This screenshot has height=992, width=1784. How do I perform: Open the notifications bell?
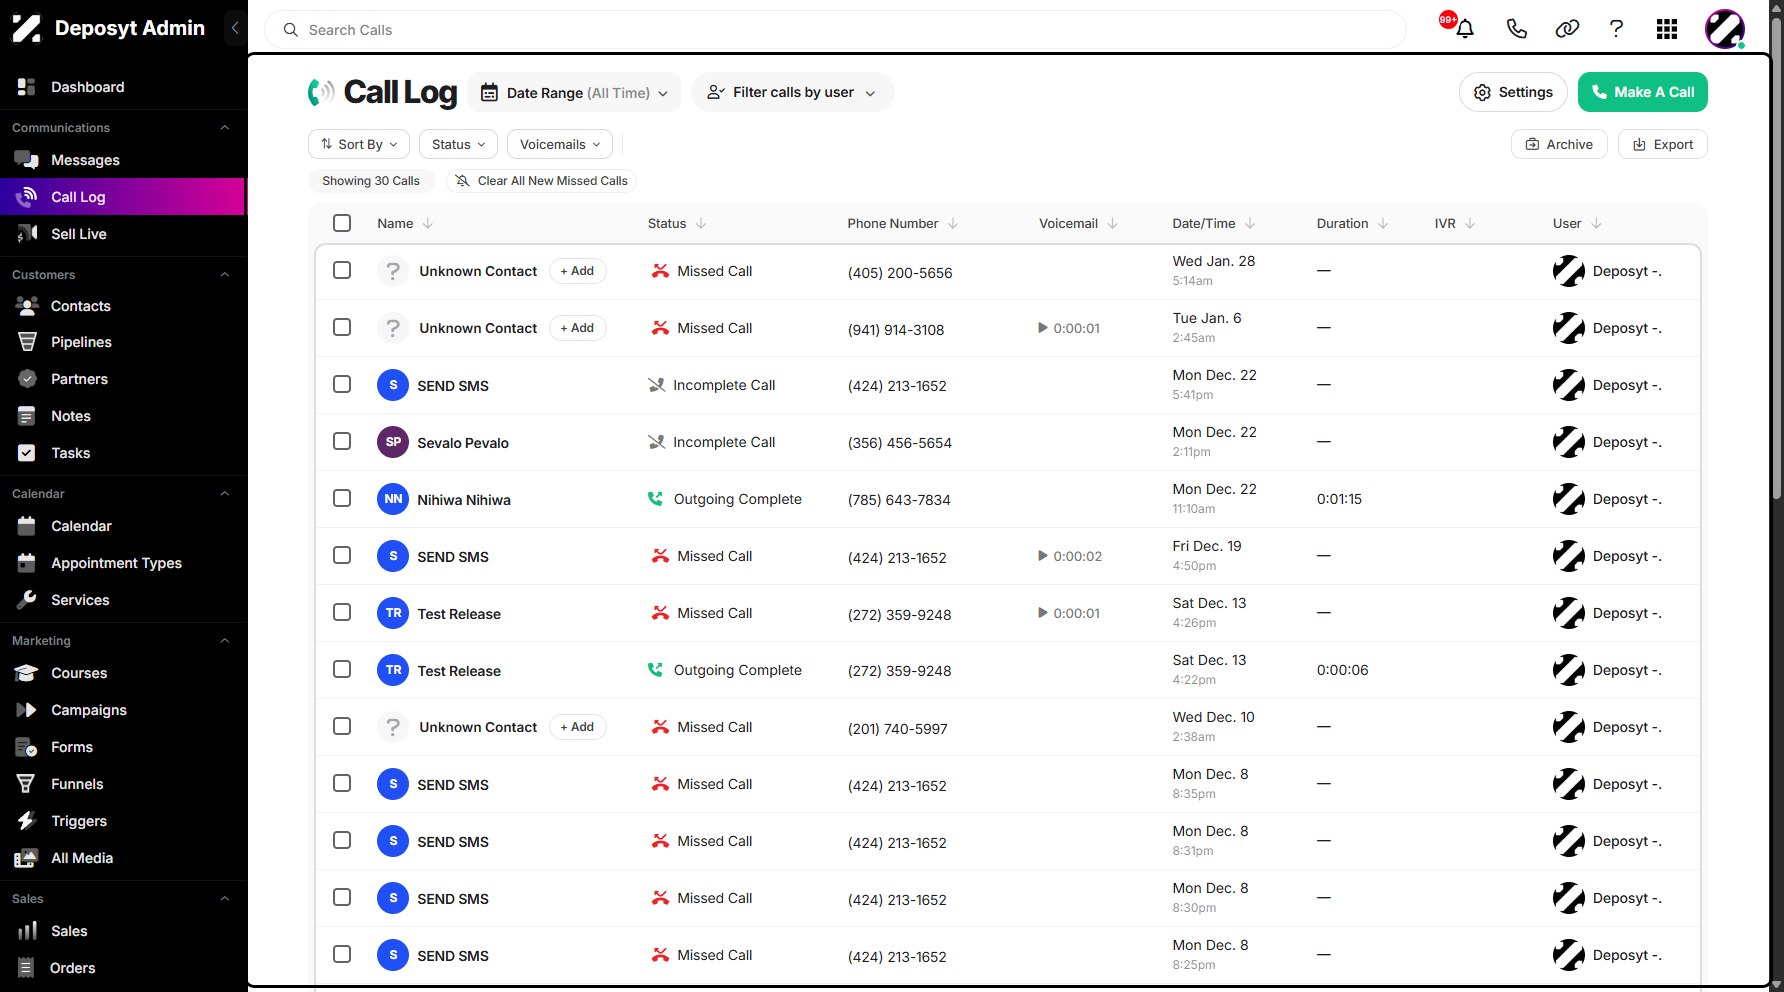[x=1465, y=29]
